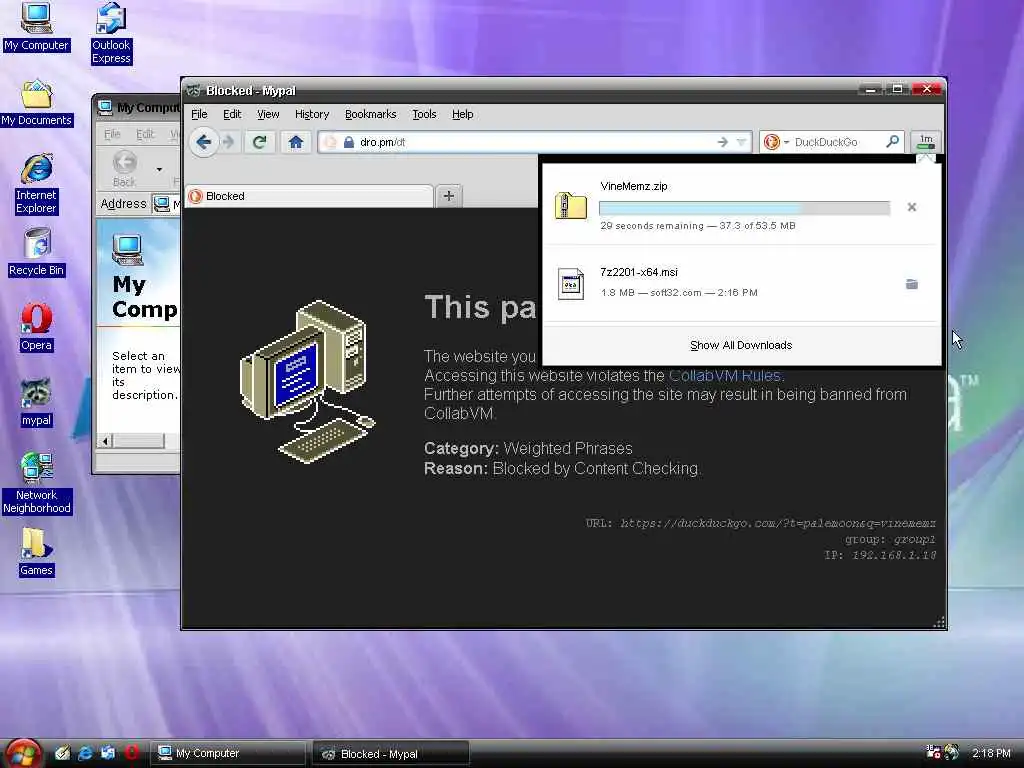The width and height of the screenshot is (1024, 768).
Task: Click the My Computer desktop icon
Action: [x=36, y=27]
